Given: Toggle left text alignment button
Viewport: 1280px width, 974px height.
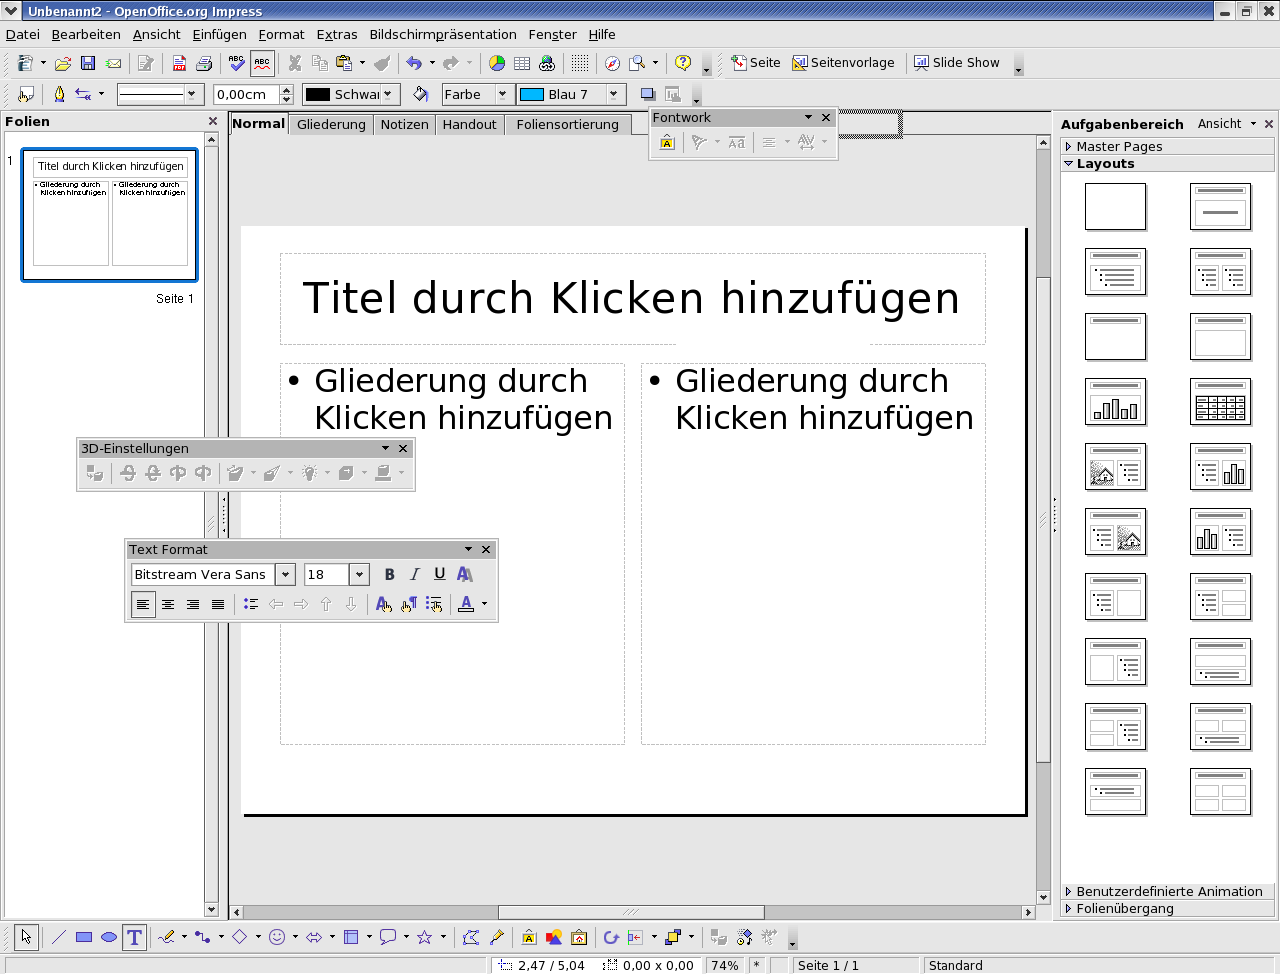Looking at the screenshot, I should 143,604.
